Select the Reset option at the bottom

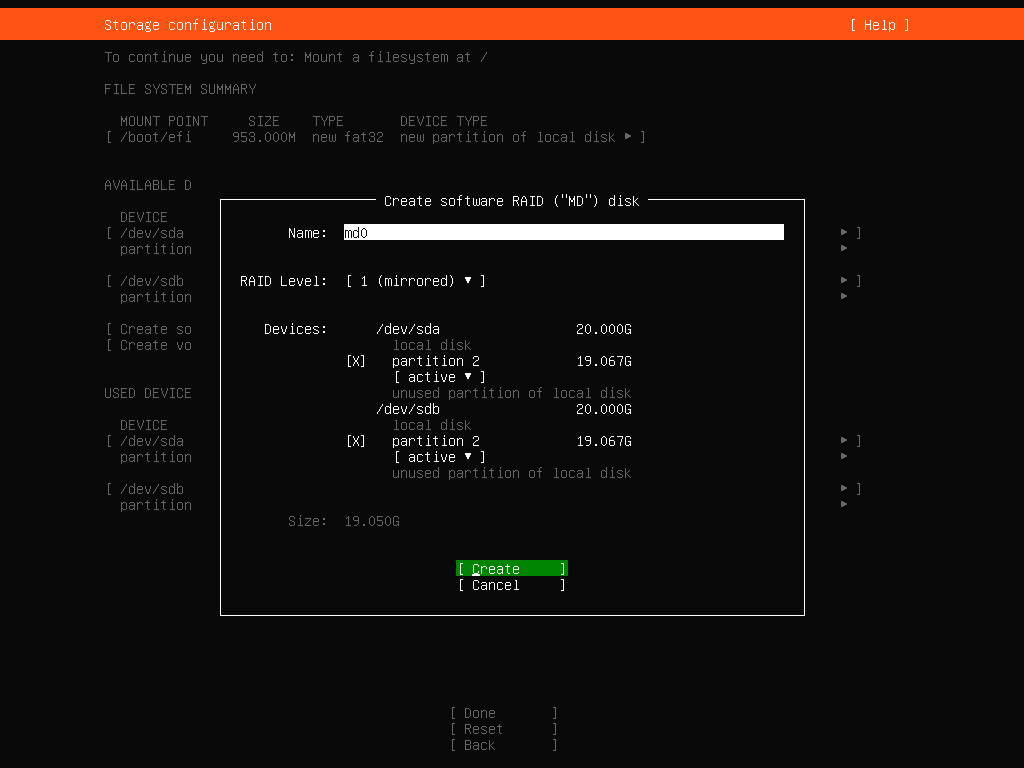pyautogui.click(x=503, y=729)
